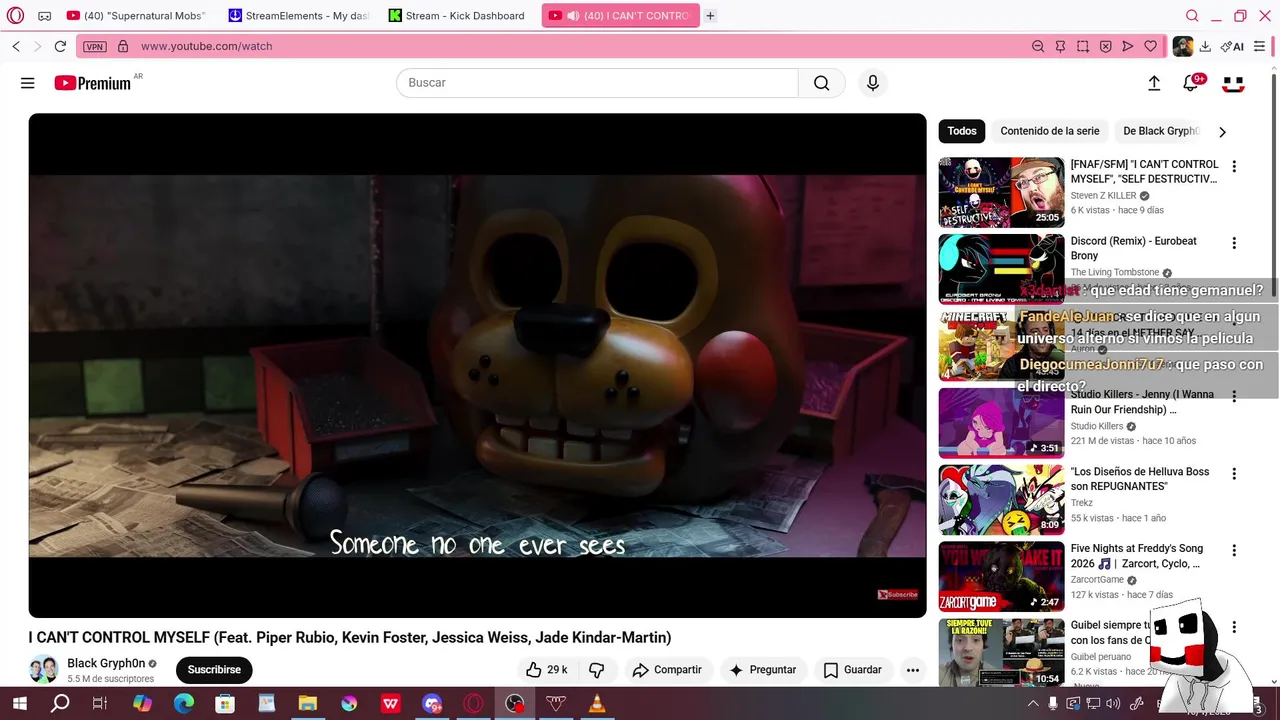Open Black Gryph0n channel avatar
Screen dimensions: 1280x720
[43, 669]
